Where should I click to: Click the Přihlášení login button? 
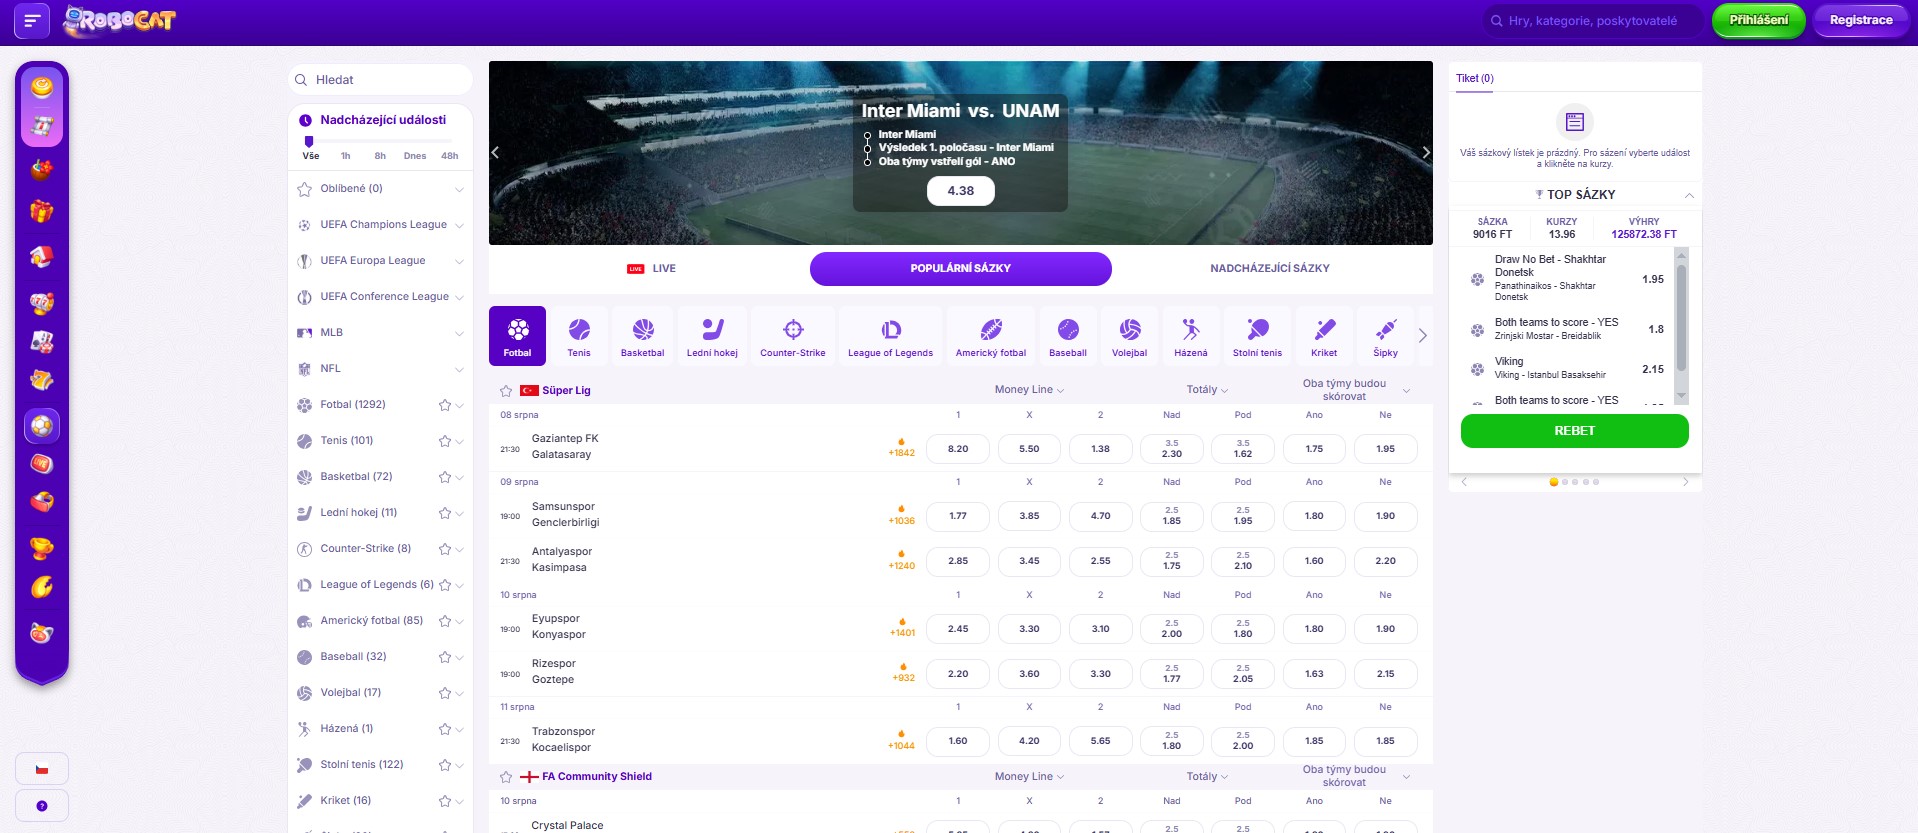pos(1759,20)
